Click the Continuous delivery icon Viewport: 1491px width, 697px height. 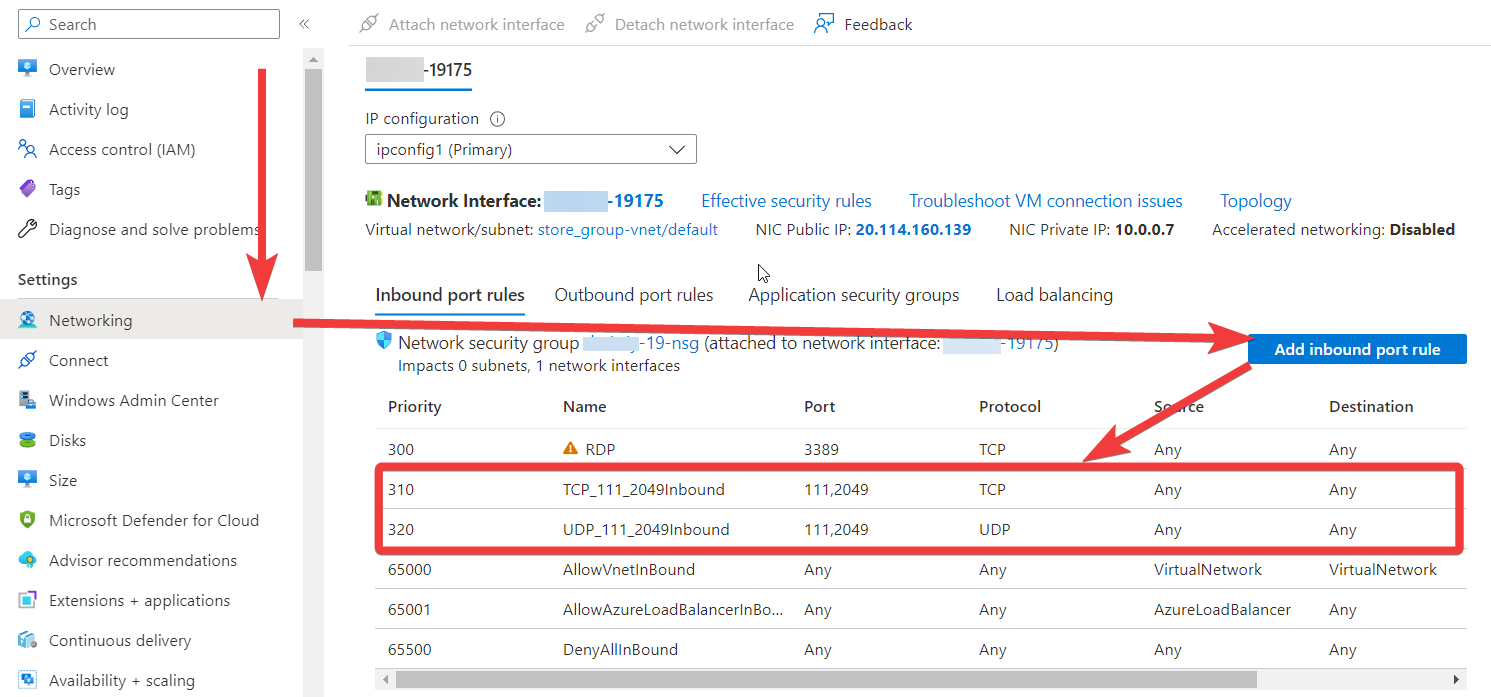pyautogui.click(x=28, y=640)
